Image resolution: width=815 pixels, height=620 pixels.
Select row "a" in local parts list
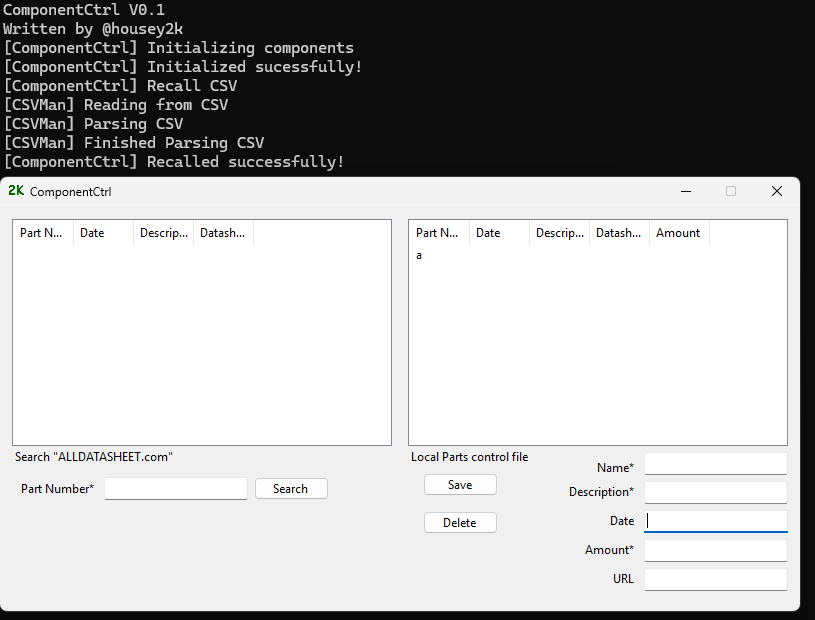click(x=419, y=256)
